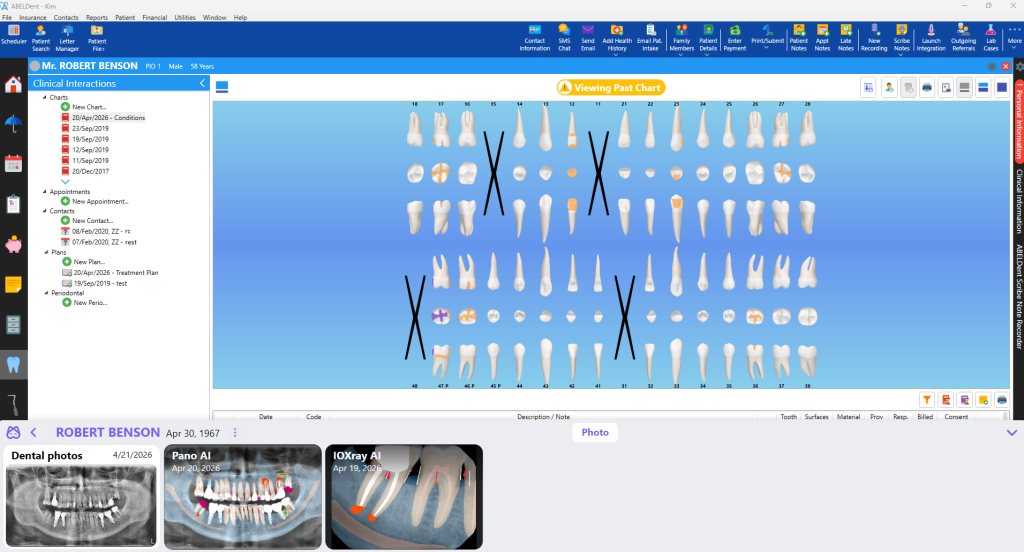
Task: Open the piggy bank financial icon
Action: [13, 245]
